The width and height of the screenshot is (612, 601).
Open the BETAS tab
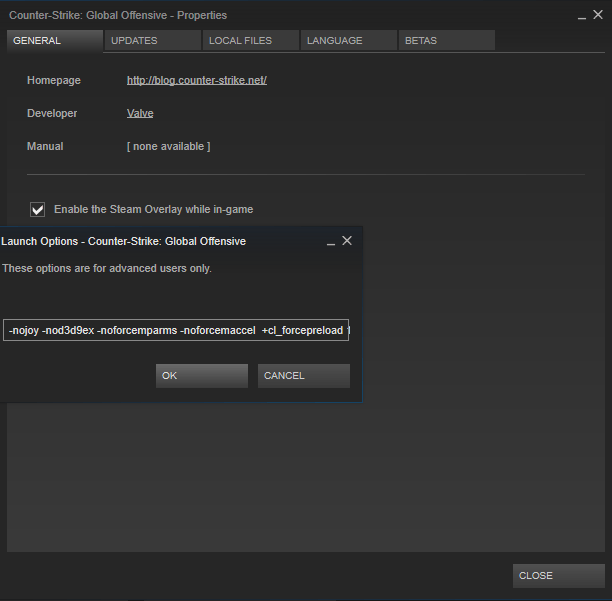447,41
